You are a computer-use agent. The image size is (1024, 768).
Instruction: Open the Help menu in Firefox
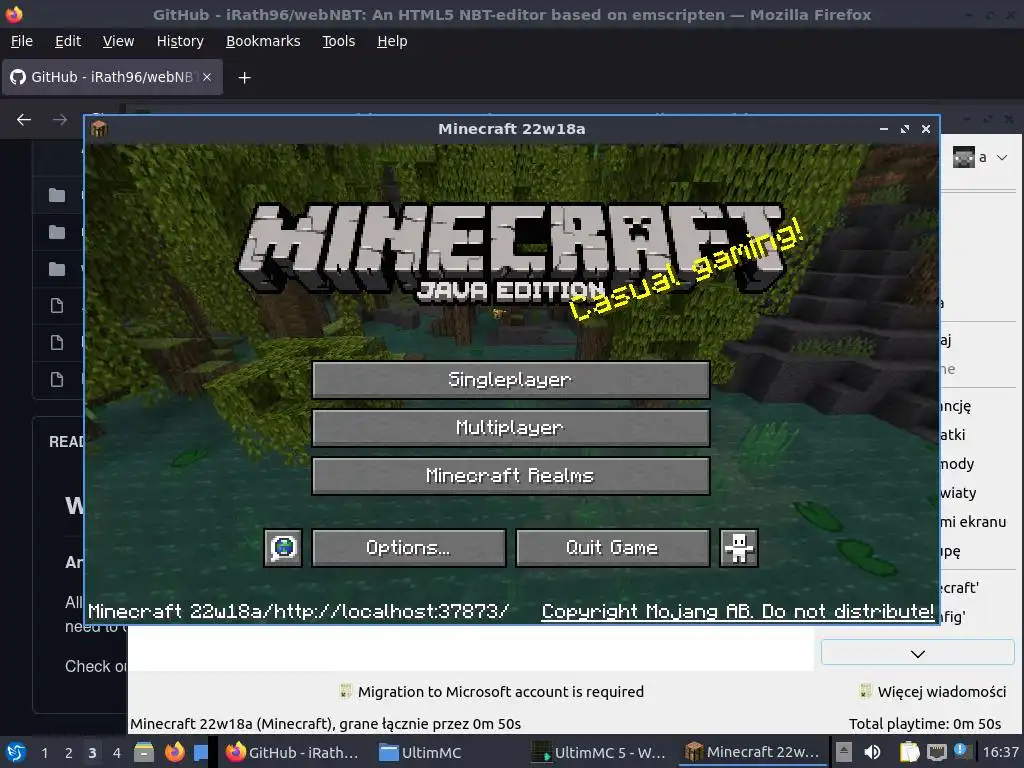coord(392,41)
